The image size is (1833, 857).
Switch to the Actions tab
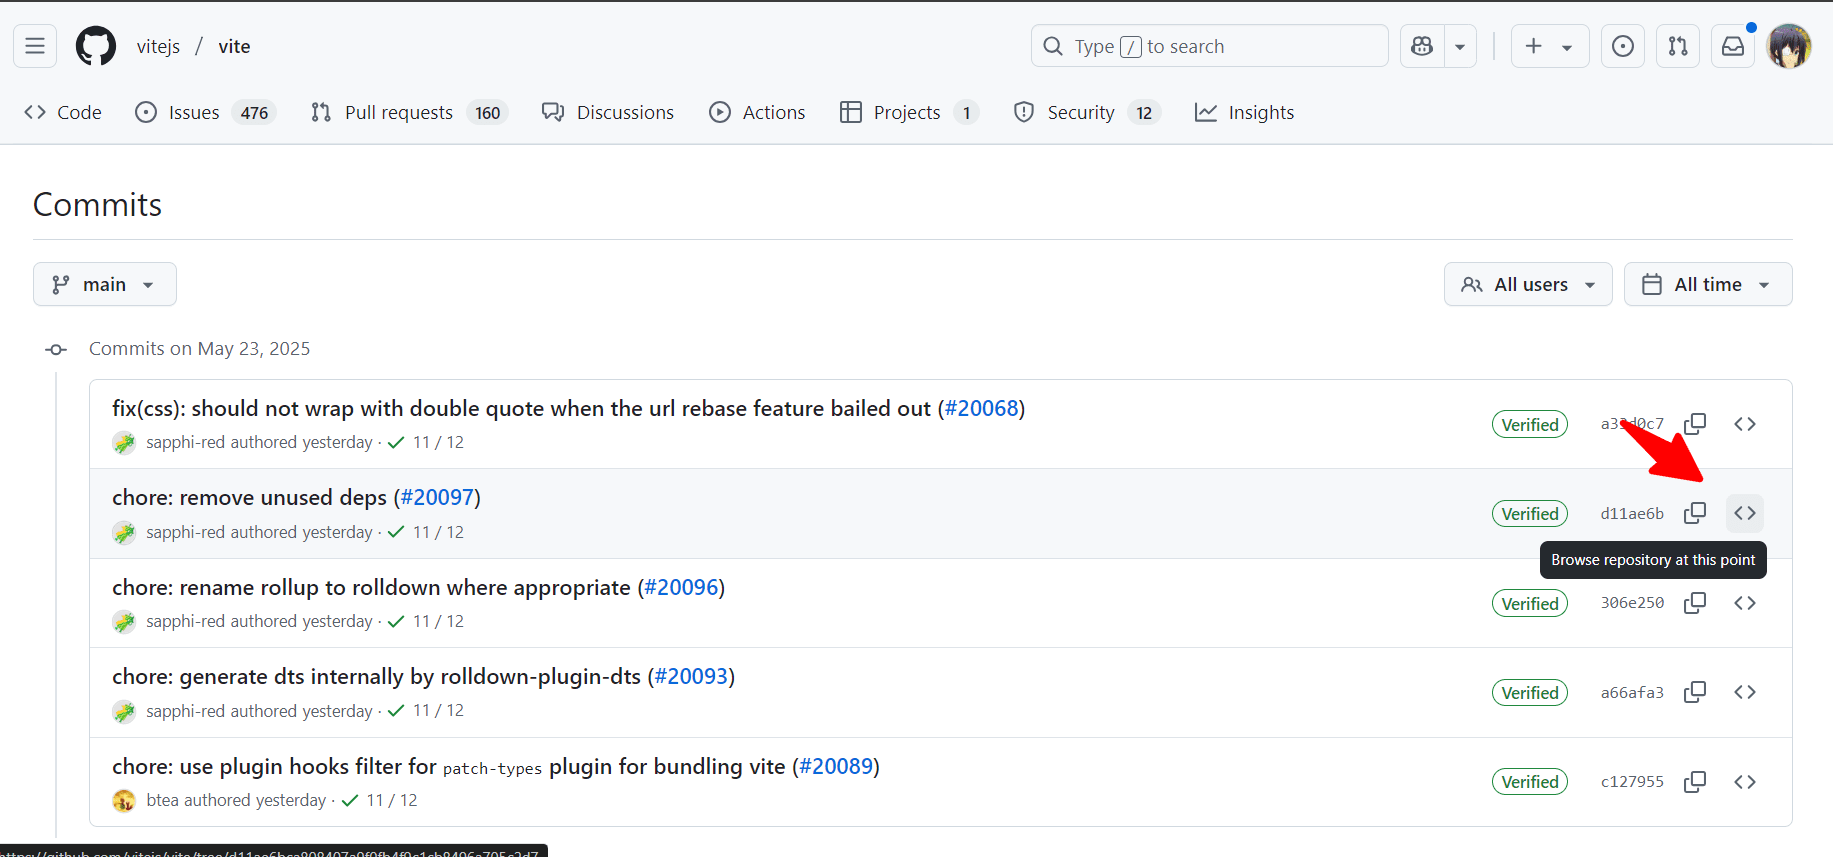pos(757,112)
